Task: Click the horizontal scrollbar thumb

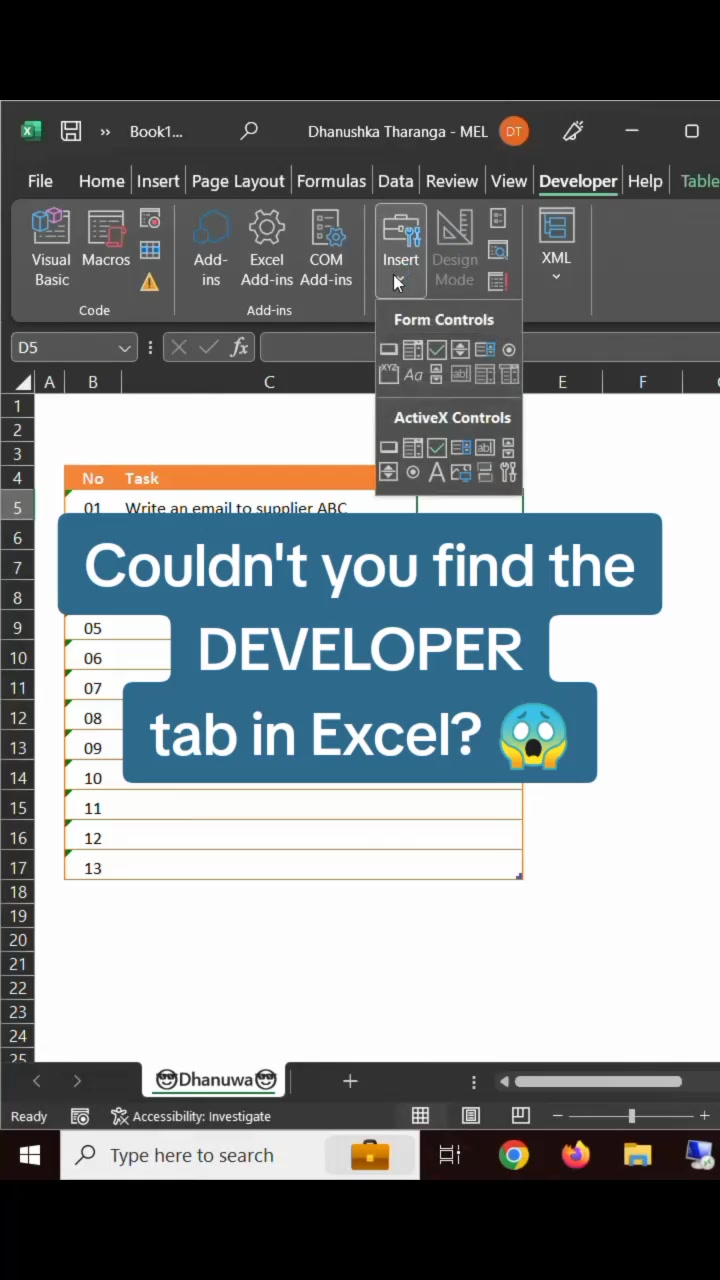Action: pos(598,1081)
